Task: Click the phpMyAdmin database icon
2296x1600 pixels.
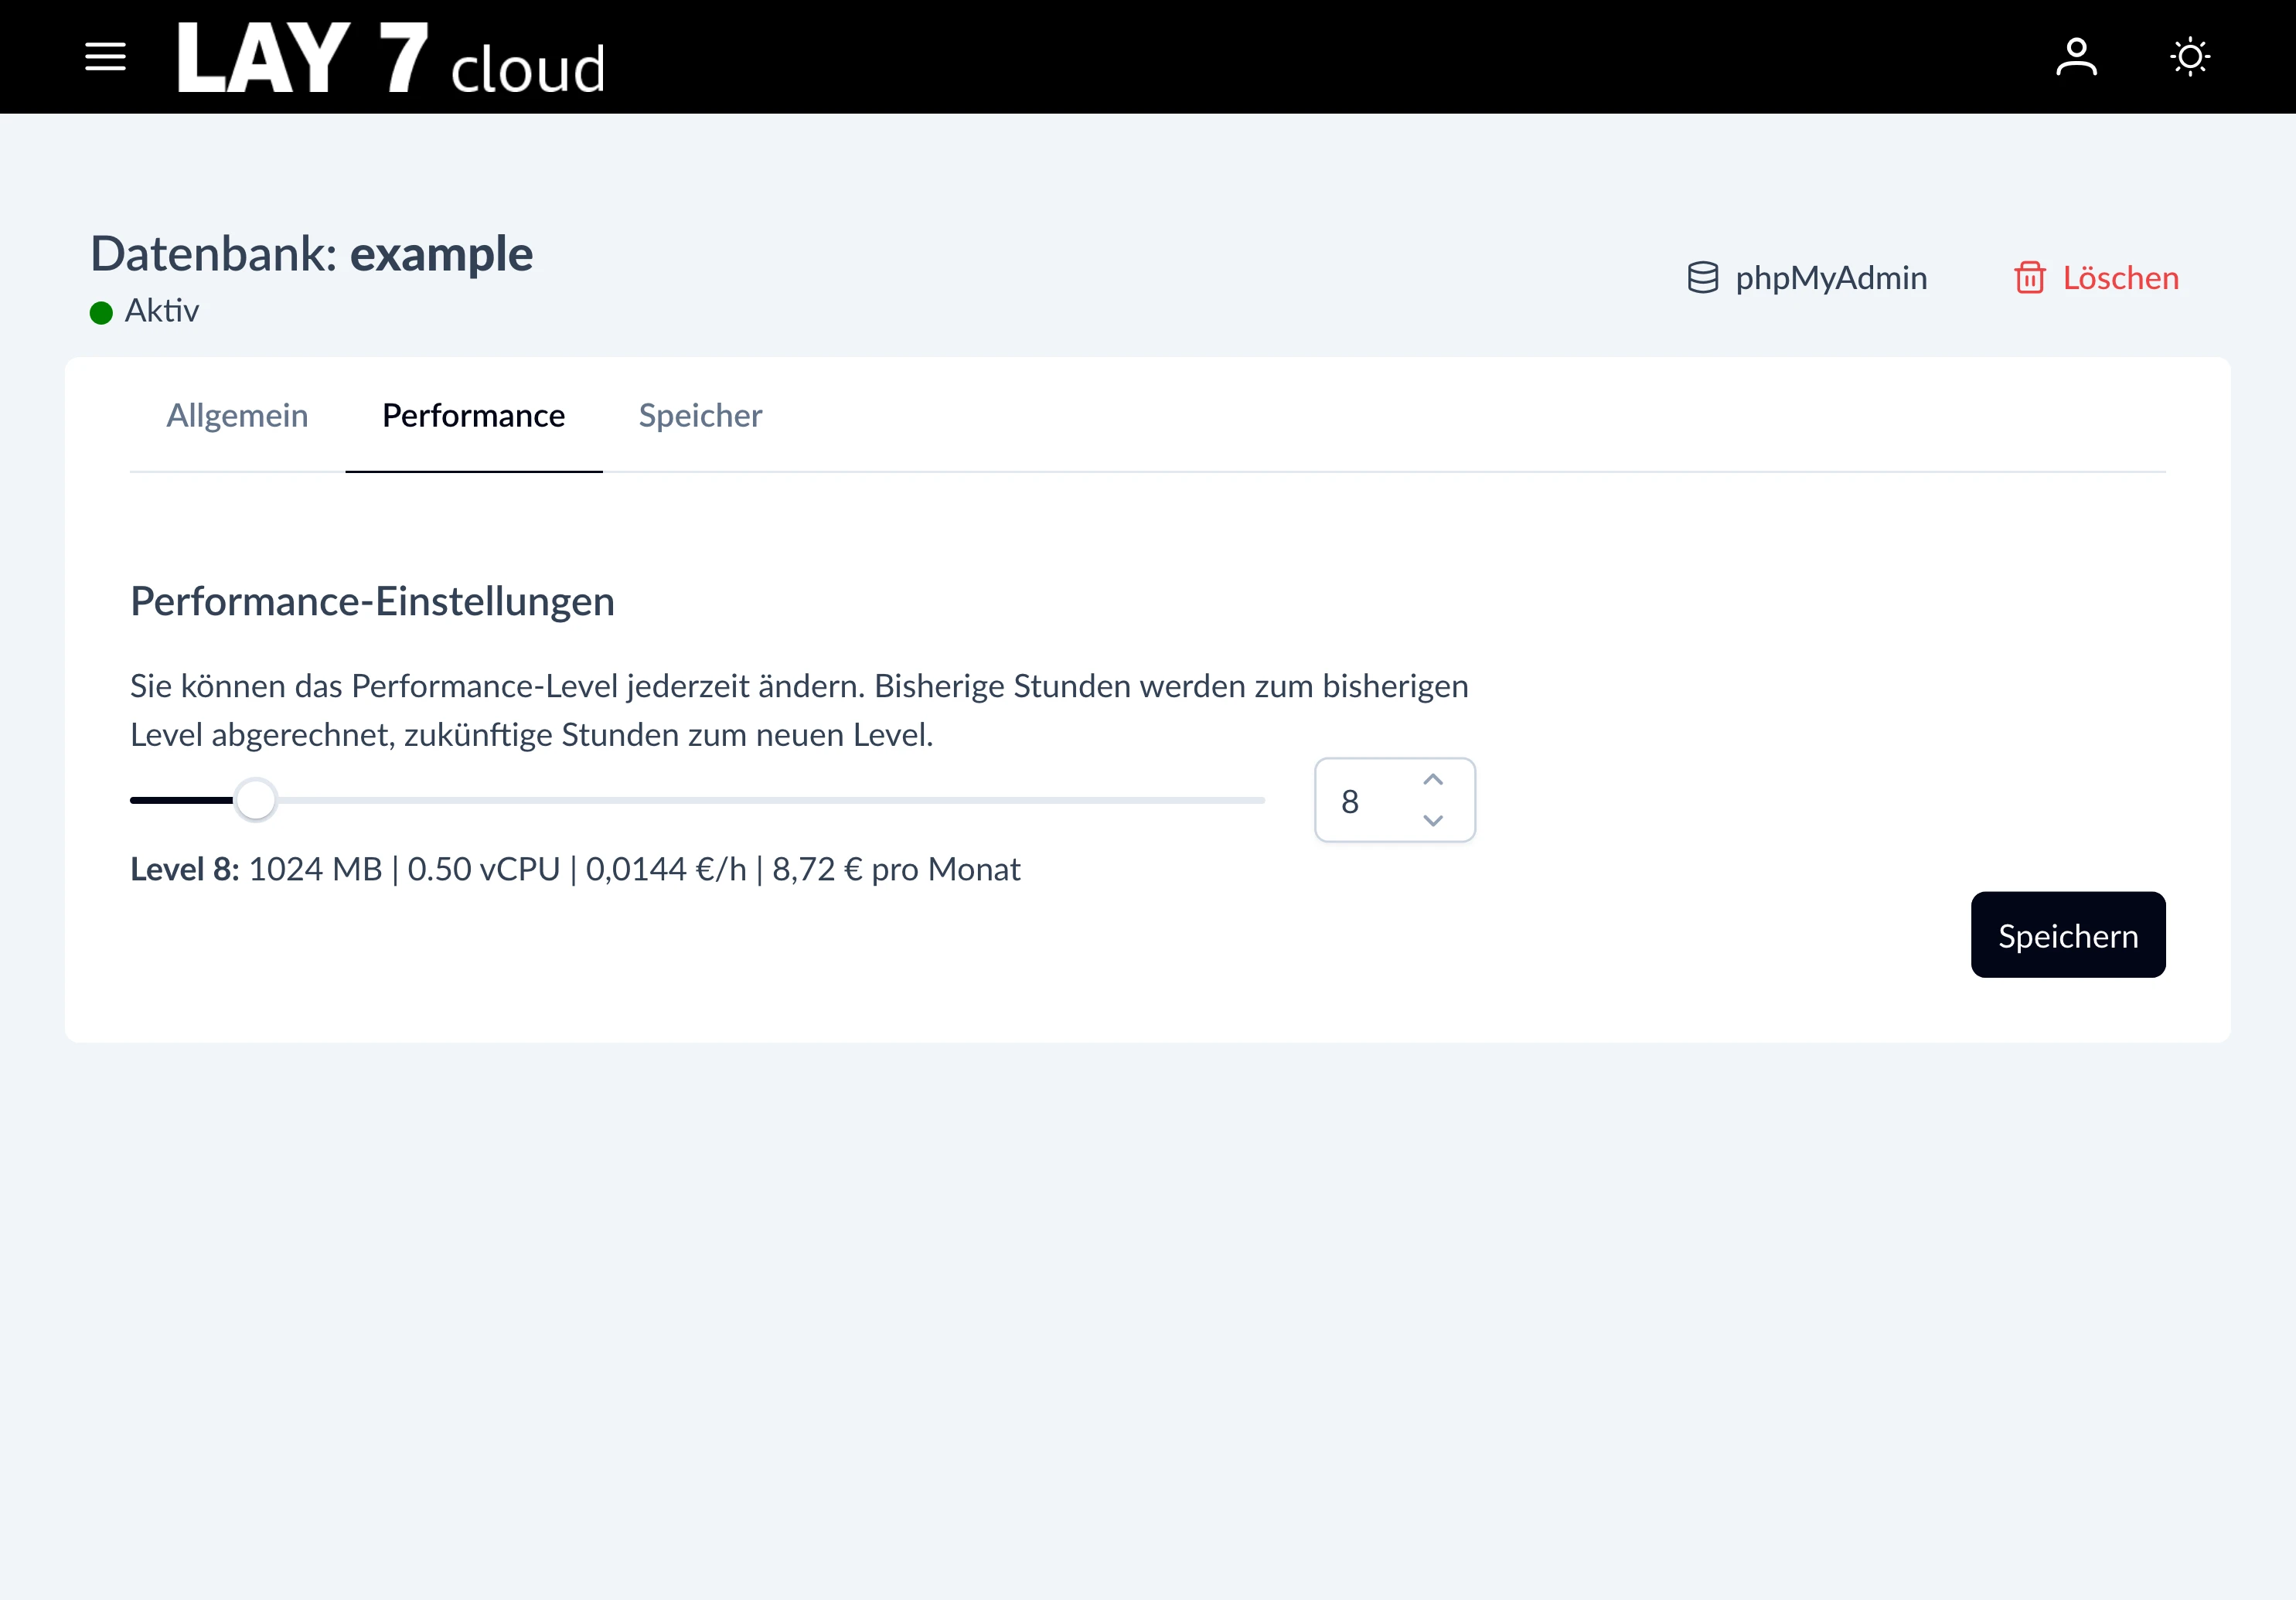Action: coord(1702,278)
